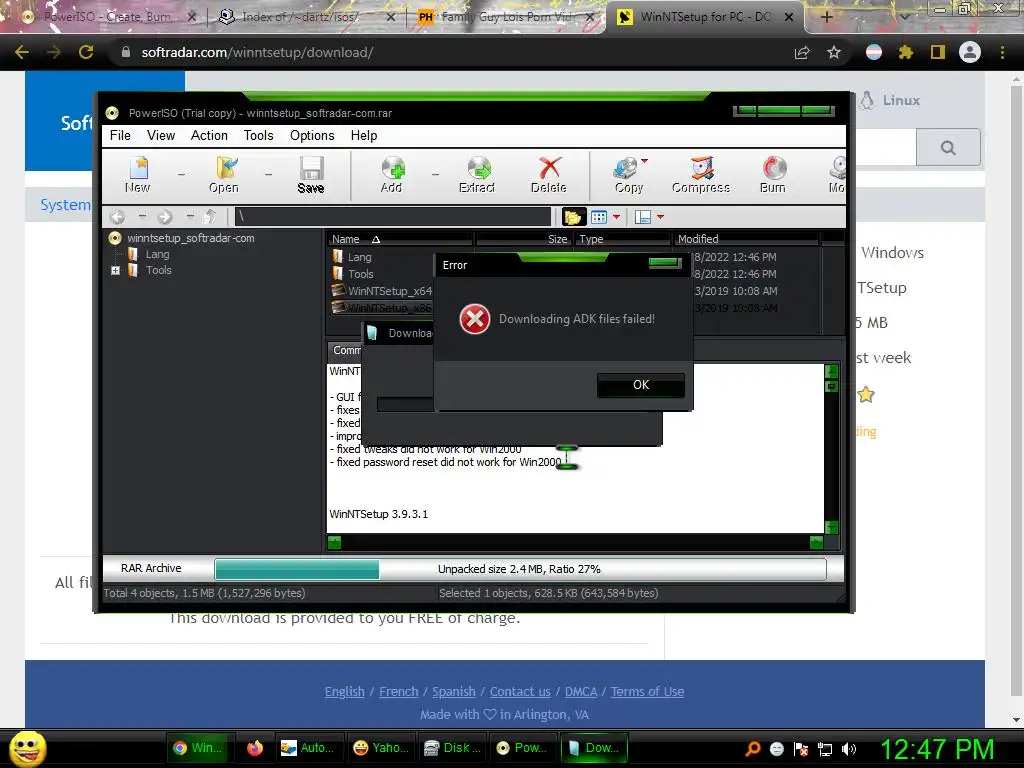1024x768 pixels.
Task: Click the Compress toolbar icon
Action: [701, 175]
